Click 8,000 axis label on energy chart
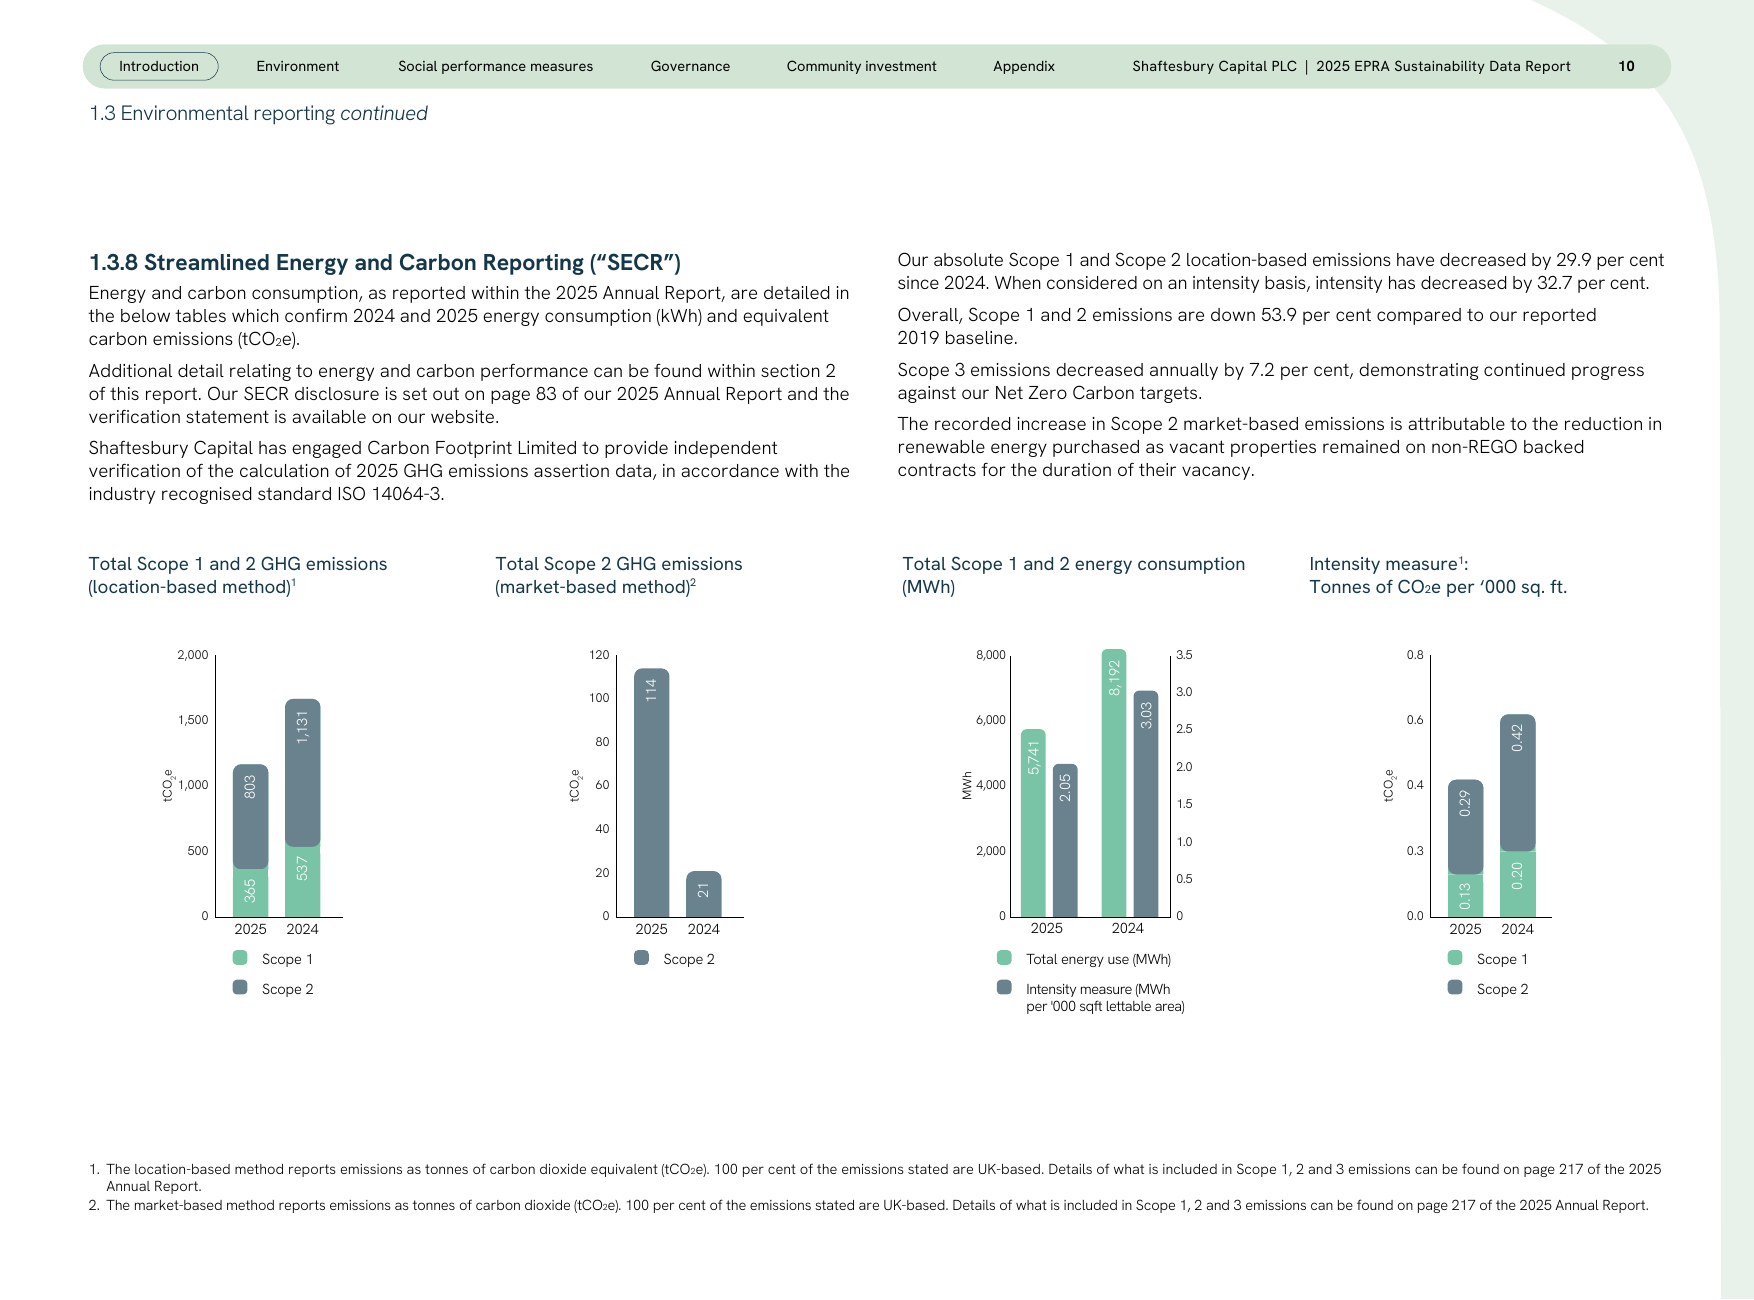This screenshot has height=1300, width=1754. [x=990, y=655]
